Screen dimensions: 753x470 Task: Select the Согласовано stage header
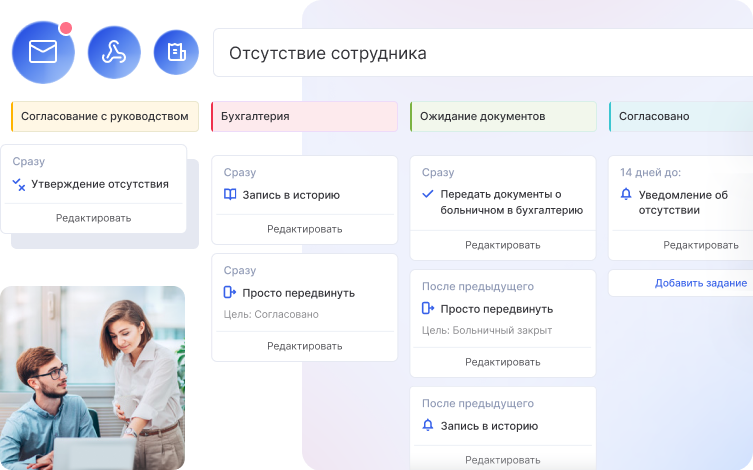coord(680,116)
